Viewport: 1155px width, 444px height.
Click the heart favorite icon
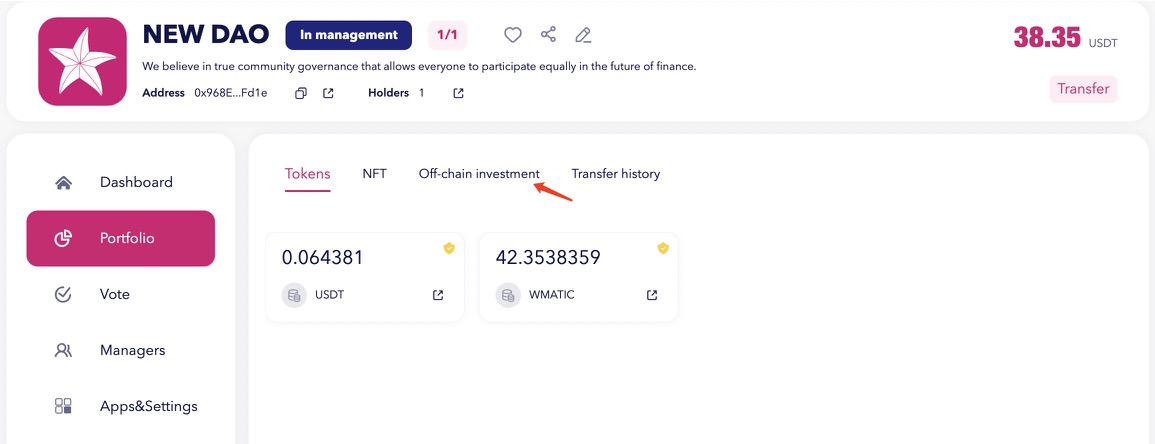click(x=513, y=35)
